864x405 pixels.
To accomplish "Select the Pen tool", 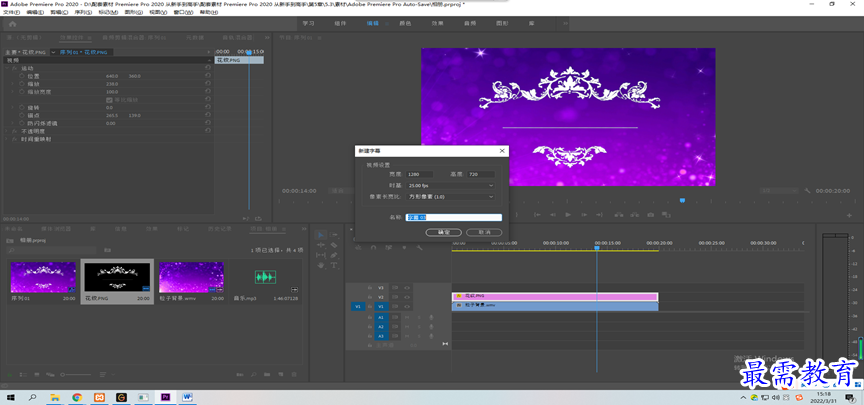I will (334, 255).
